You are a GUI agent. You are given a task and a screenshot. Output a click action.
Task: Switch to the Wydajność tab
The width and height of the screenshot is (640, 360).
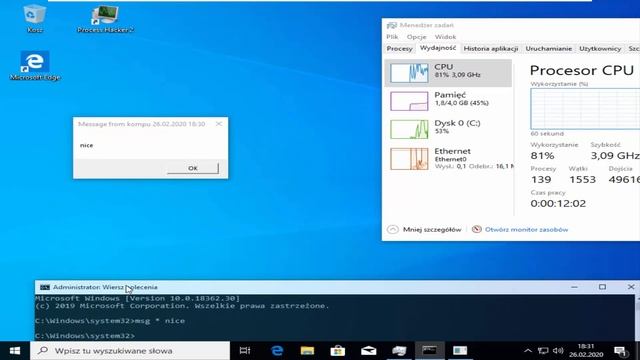click(x=438, y=48)
